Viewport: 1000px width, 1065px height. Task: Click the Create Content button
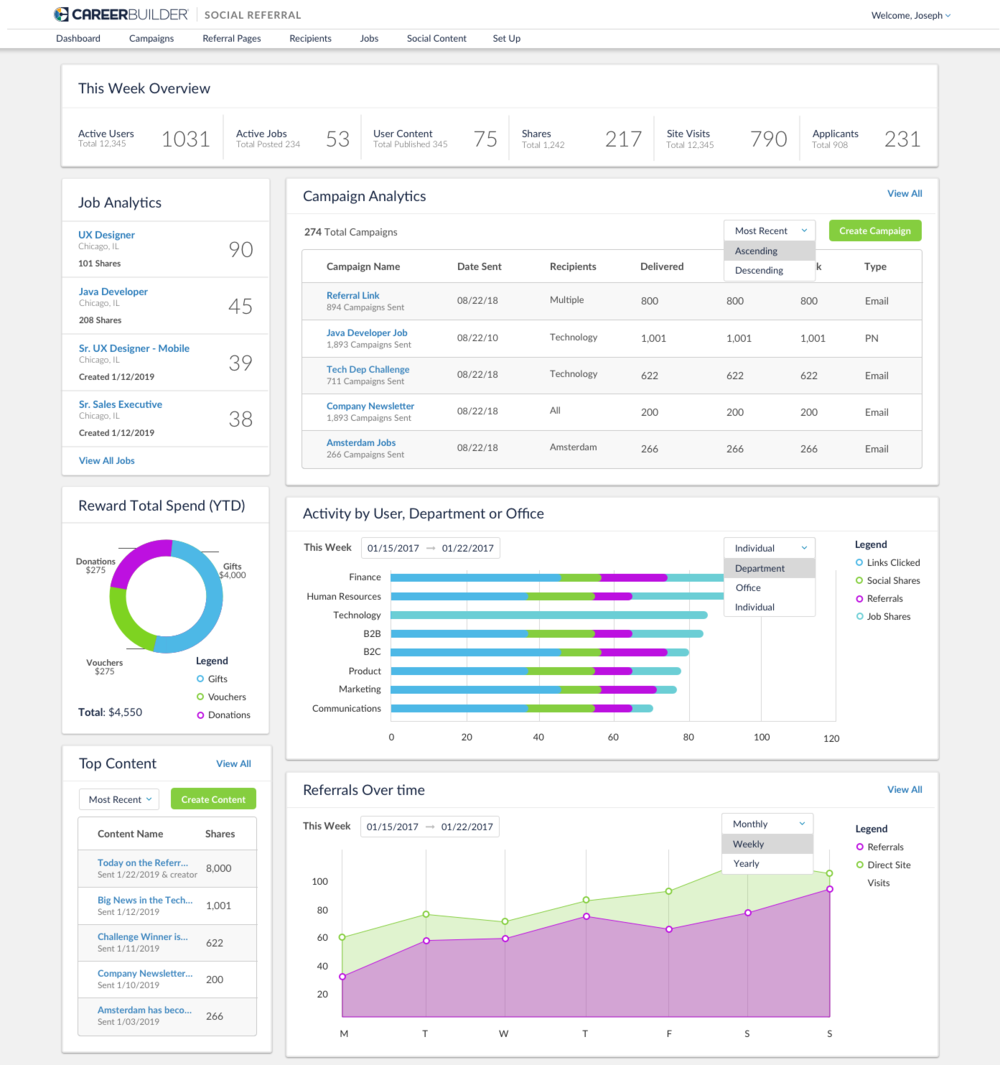pyautogui.click(x=213, y=799)
